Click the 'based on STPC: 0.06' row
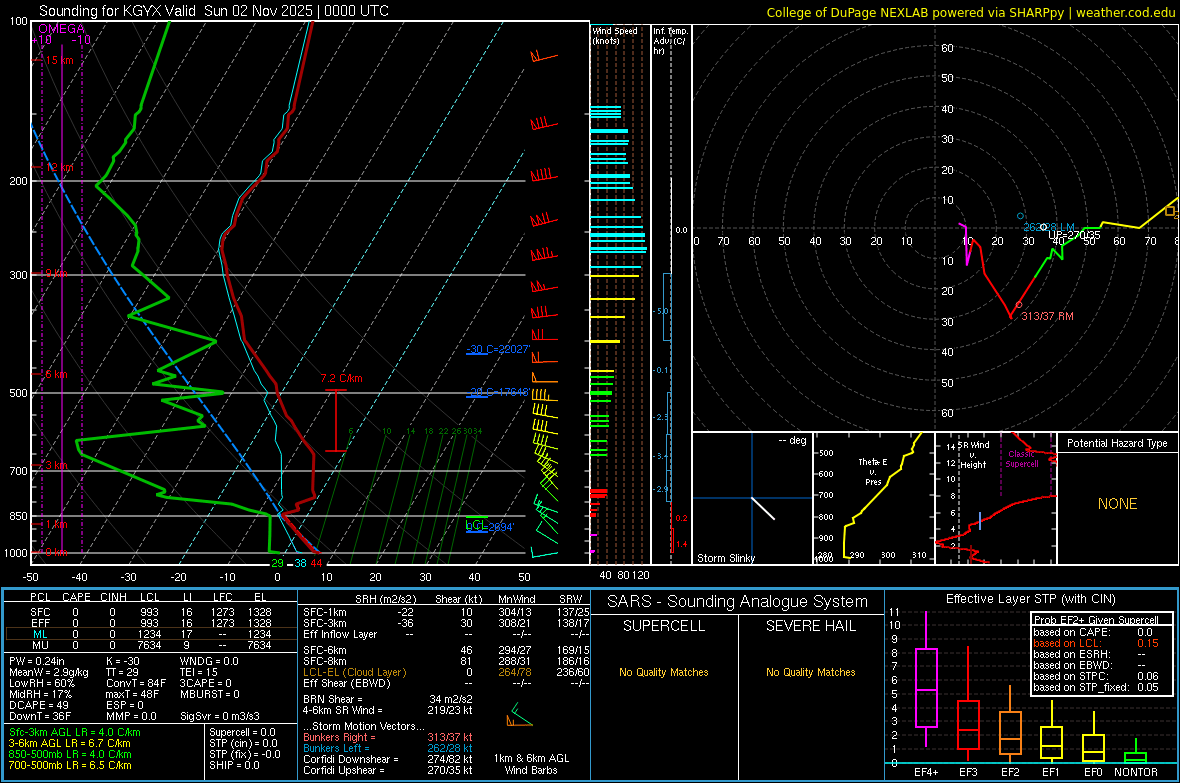The width and height of the screenshot is (1180, 783). click(1096, 676)
